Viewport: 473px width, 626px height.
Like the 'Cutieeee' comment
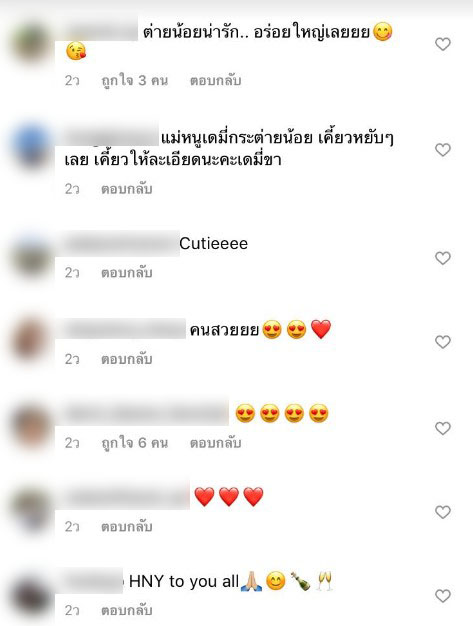(x=443, y=258)
